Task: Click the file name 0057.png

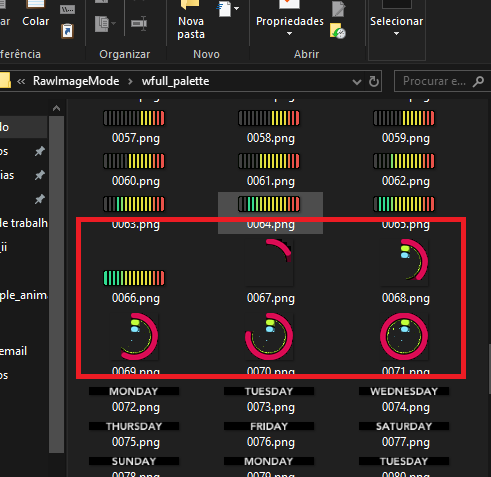Action: [136, 138]
